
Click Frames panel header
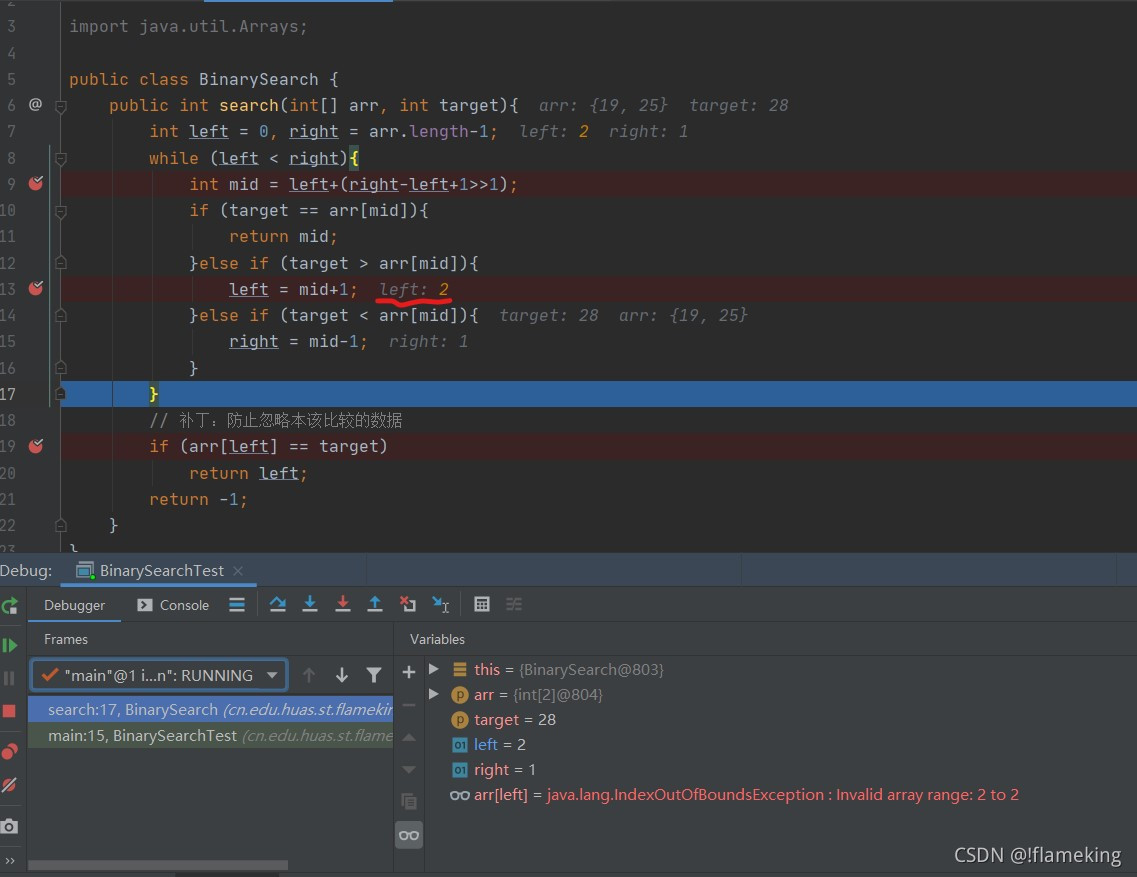pyautogui.click(x=65, y=639)
